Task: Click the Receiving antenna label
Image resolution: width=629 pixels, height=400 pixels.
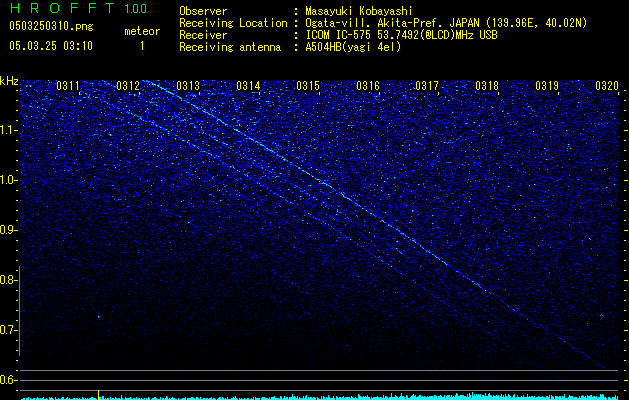Action: coord(230,47)
